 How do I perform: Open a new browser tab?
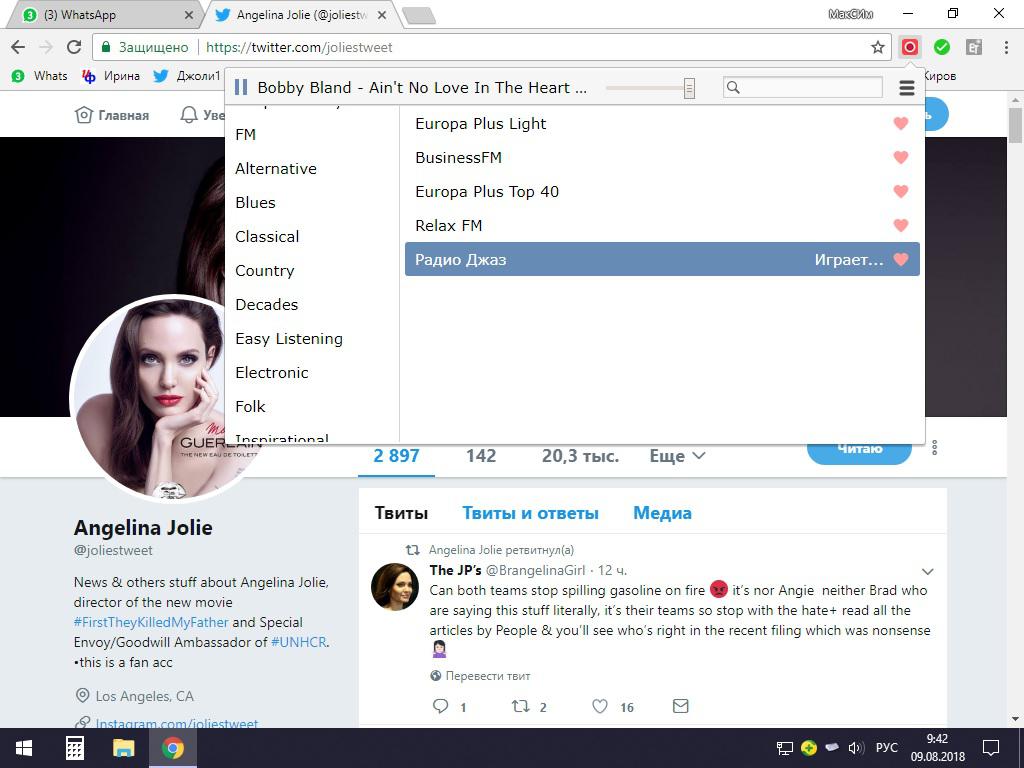tap(419, 16)
